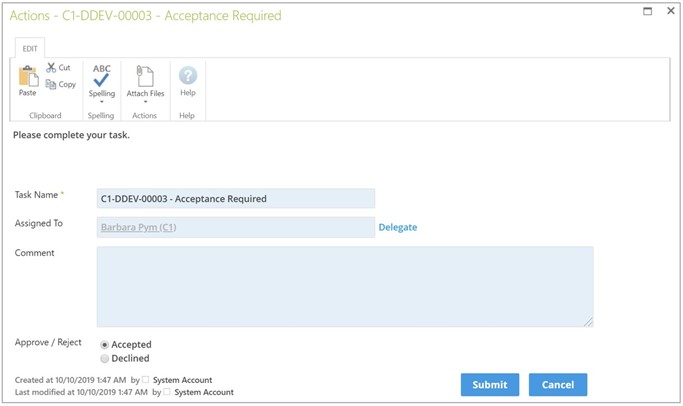The image size is (683, 406).
Task: Click the Cut scissors icon
Action: pos(51,68)
